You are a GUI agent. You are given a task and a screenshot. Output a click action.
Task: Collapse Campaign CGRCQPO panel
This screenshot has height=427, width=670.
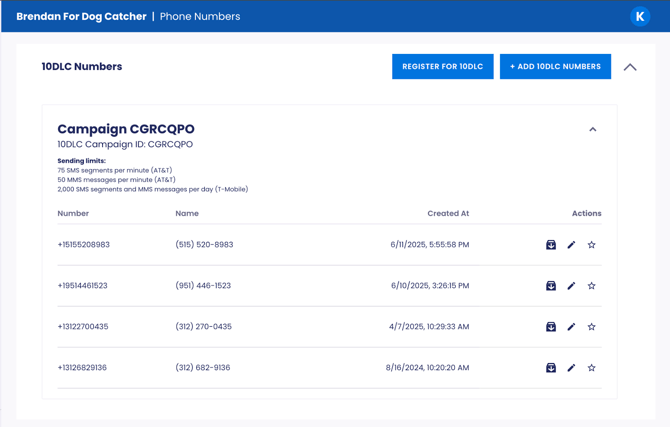pyautogui.click(x=593, y=129)
